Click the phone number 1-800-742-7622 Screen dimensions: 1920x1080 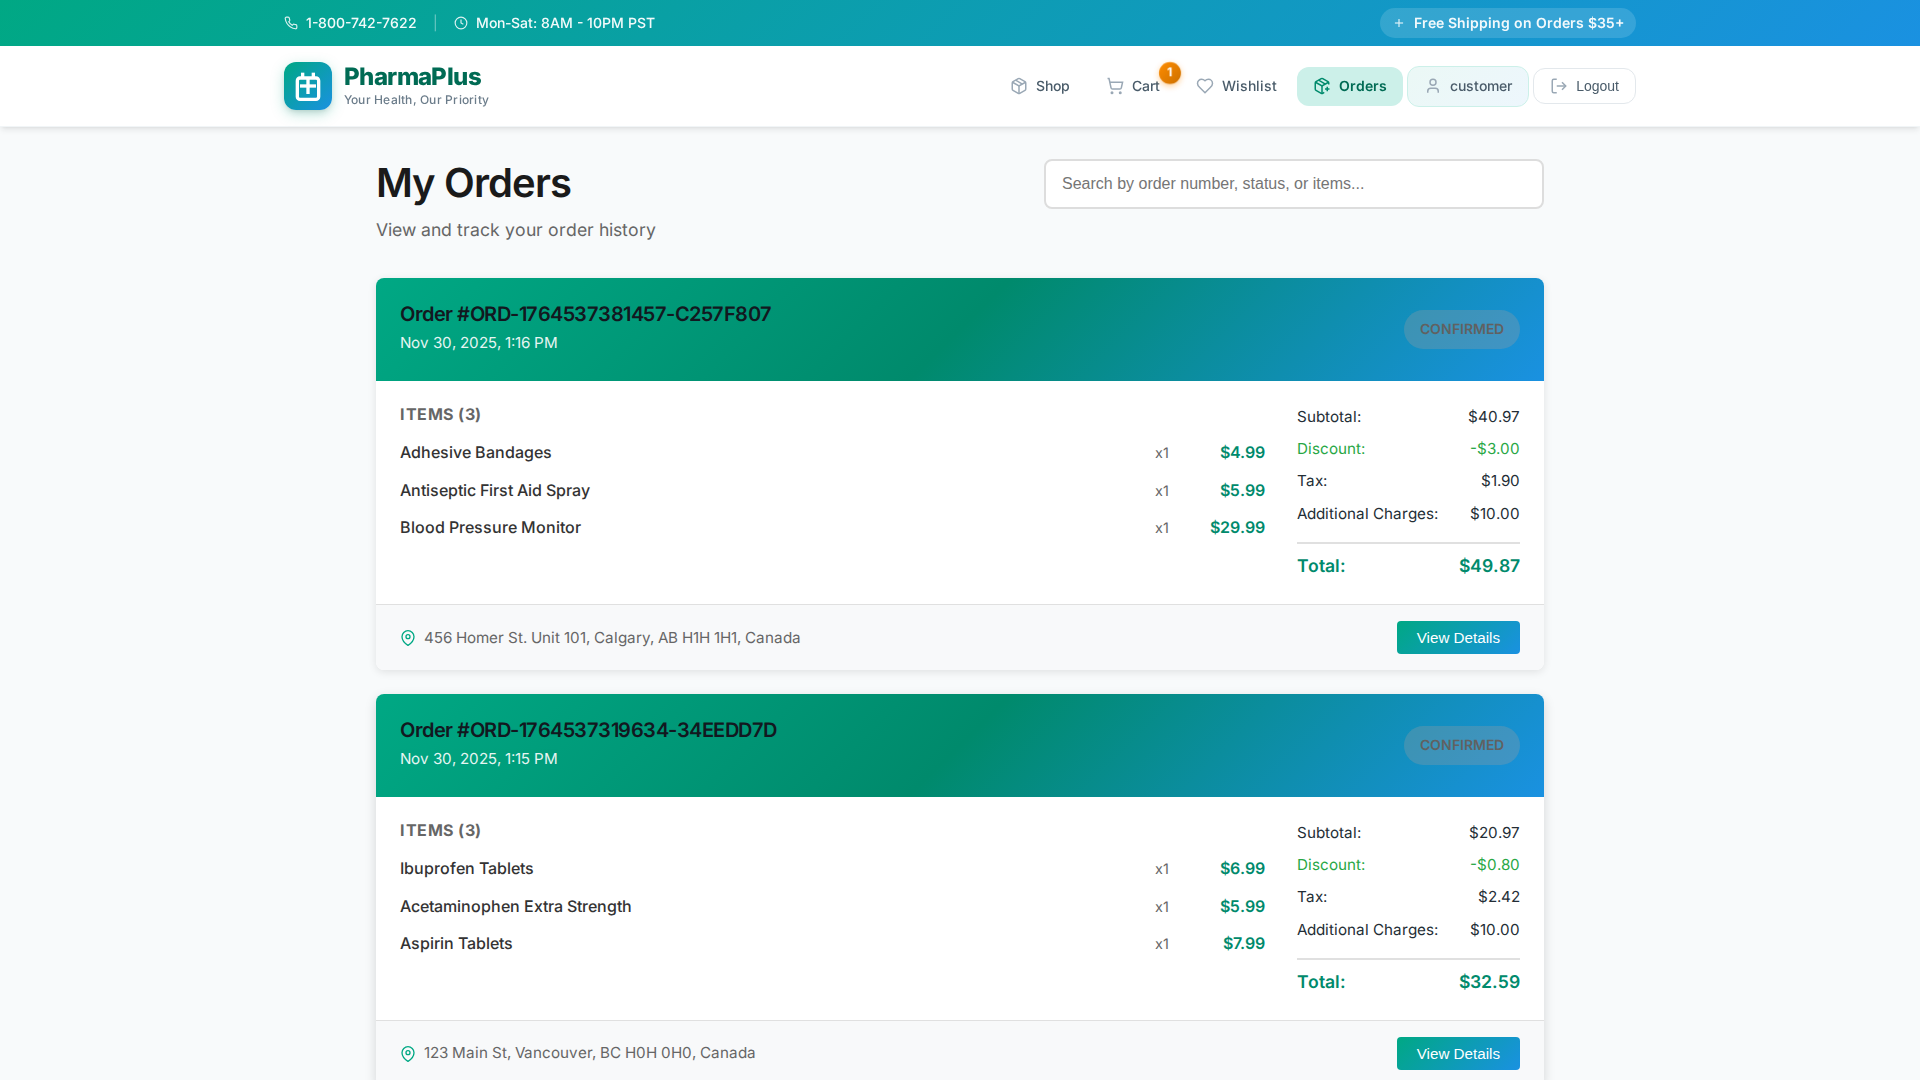click(x=360, y=22)
